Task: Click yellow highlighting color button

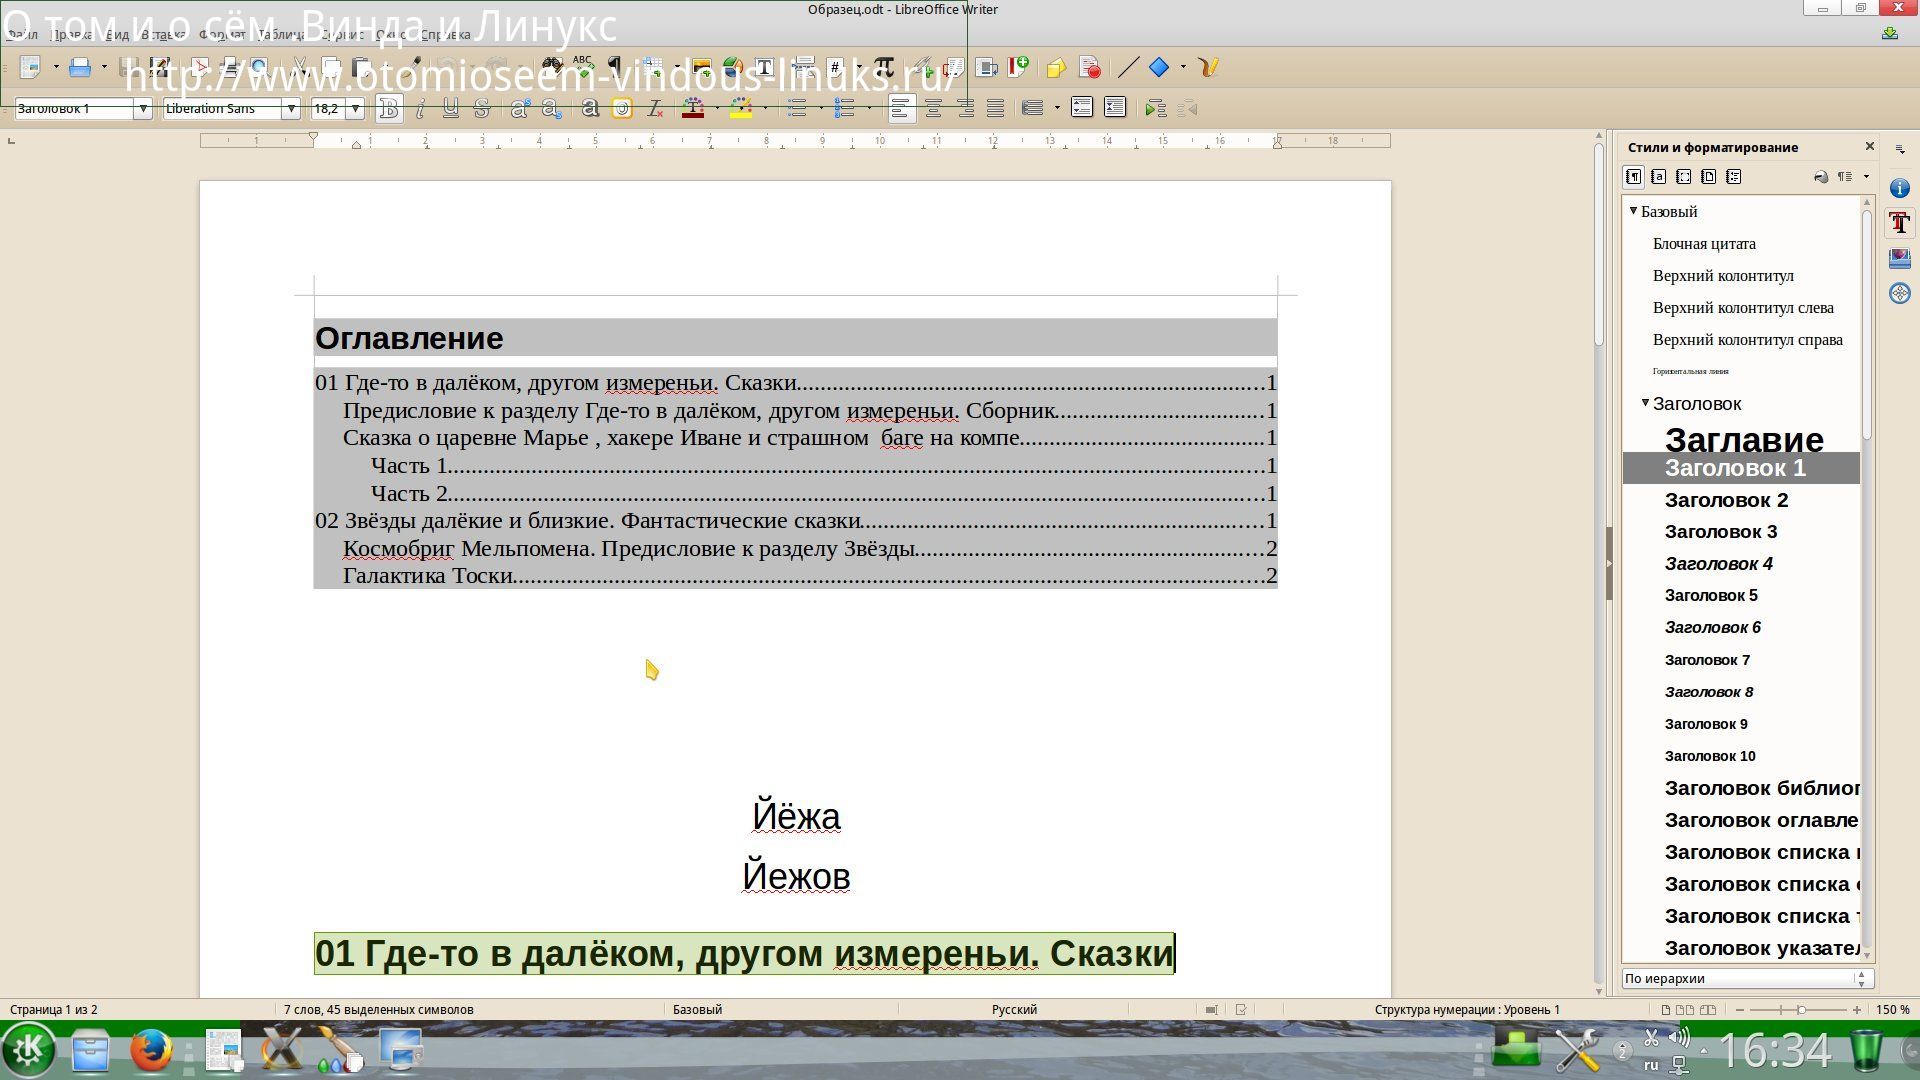Action: coord(741,108)
